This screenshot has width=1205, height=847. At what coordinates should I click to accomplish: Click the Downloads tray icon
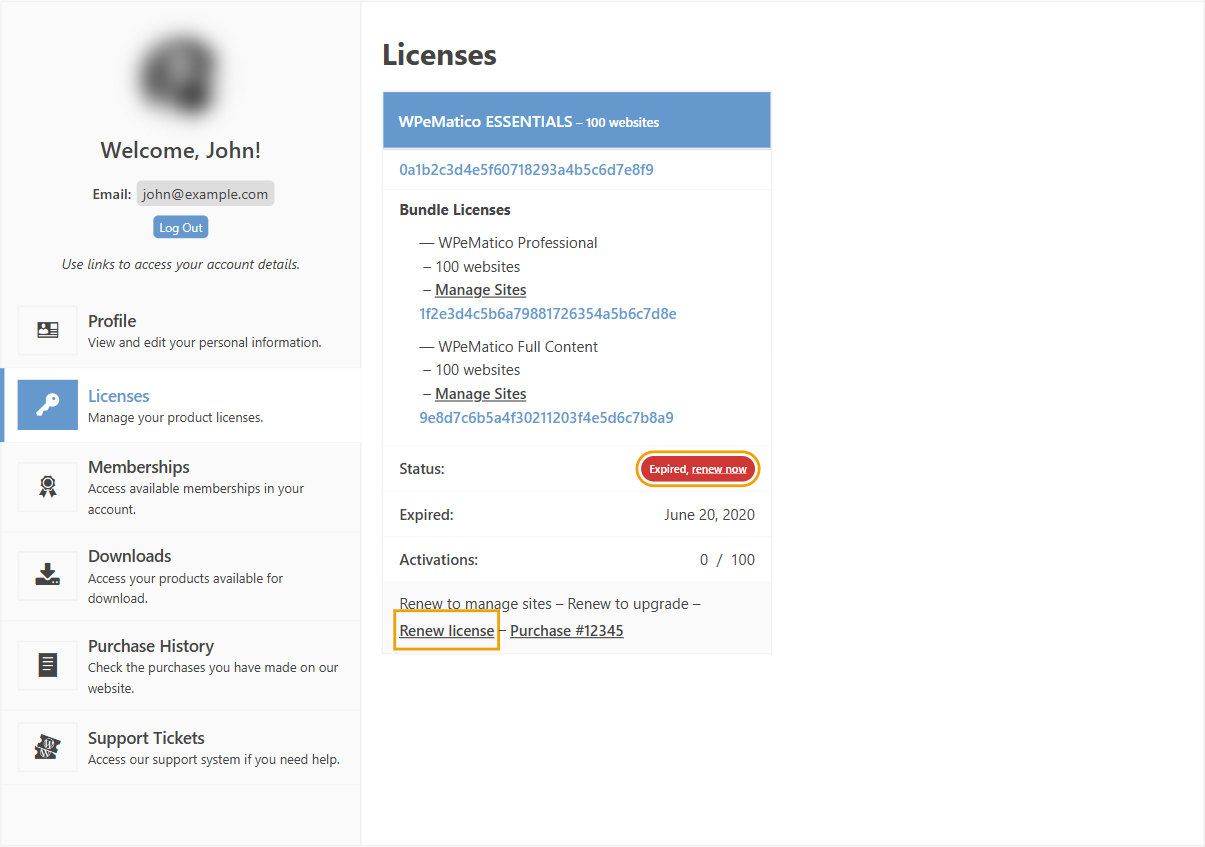[x=48, y=576]
